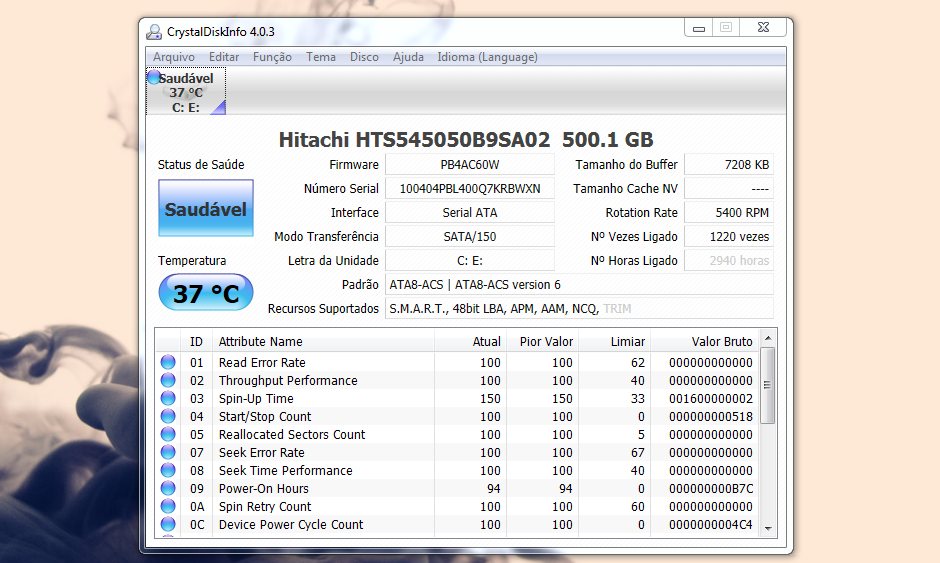Click the Hitachi HTS545050B9SA02 500.1 GB heading

466,140
